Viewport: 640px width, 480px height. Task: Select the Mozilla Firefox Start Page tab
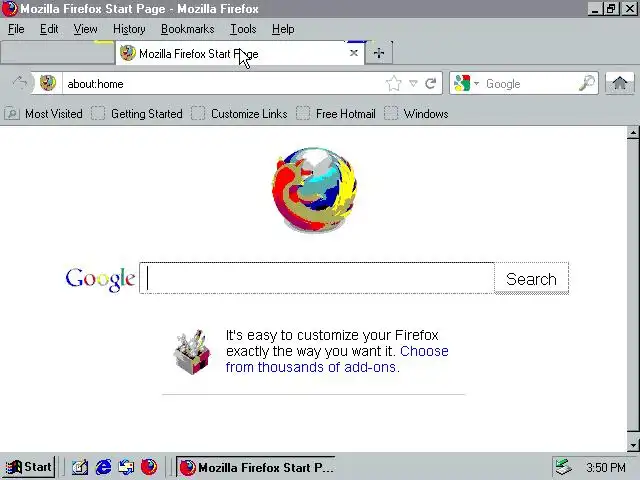[x=240, y=53]
